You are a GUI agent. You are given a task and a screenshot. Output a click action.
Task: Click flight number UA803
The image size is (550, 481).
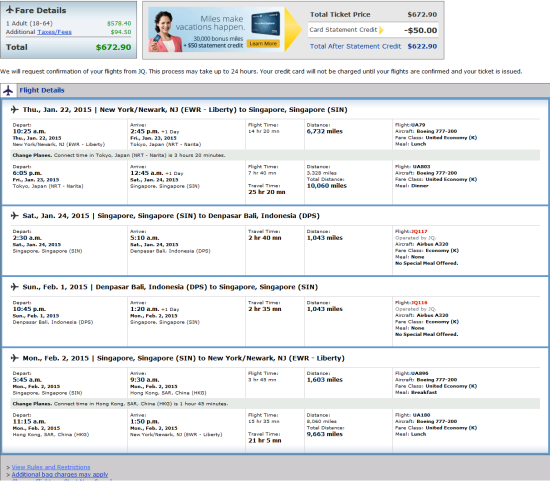pyautogui.click(x=421, y=166)
